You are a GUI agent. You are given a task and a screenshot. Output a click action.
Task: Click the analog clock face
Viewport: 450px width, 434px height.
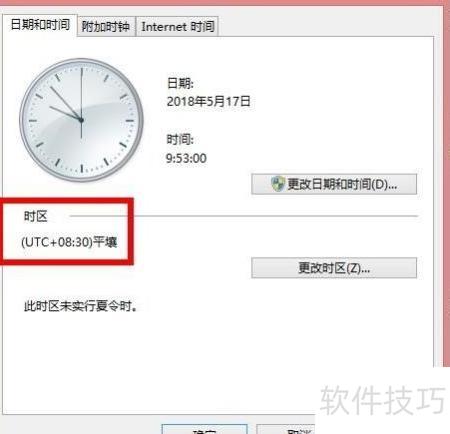[x=81, y=120]
